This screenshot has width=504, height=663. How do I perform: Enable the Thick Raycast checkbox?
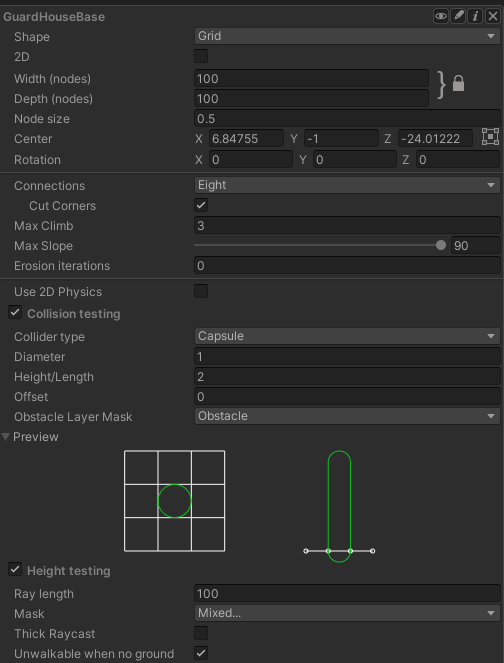[201, 633]
